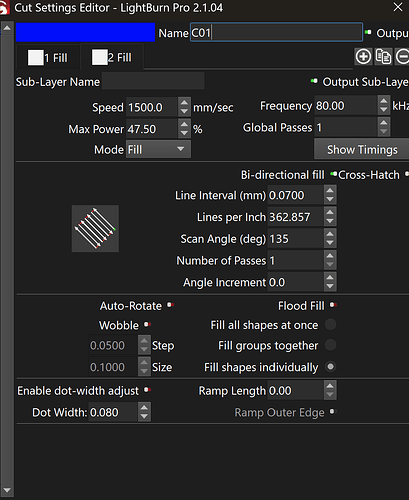This screenshot has width=409, height=500.
Task: Toggle the Output Sub-Layer switch
Action: (314, 81)
